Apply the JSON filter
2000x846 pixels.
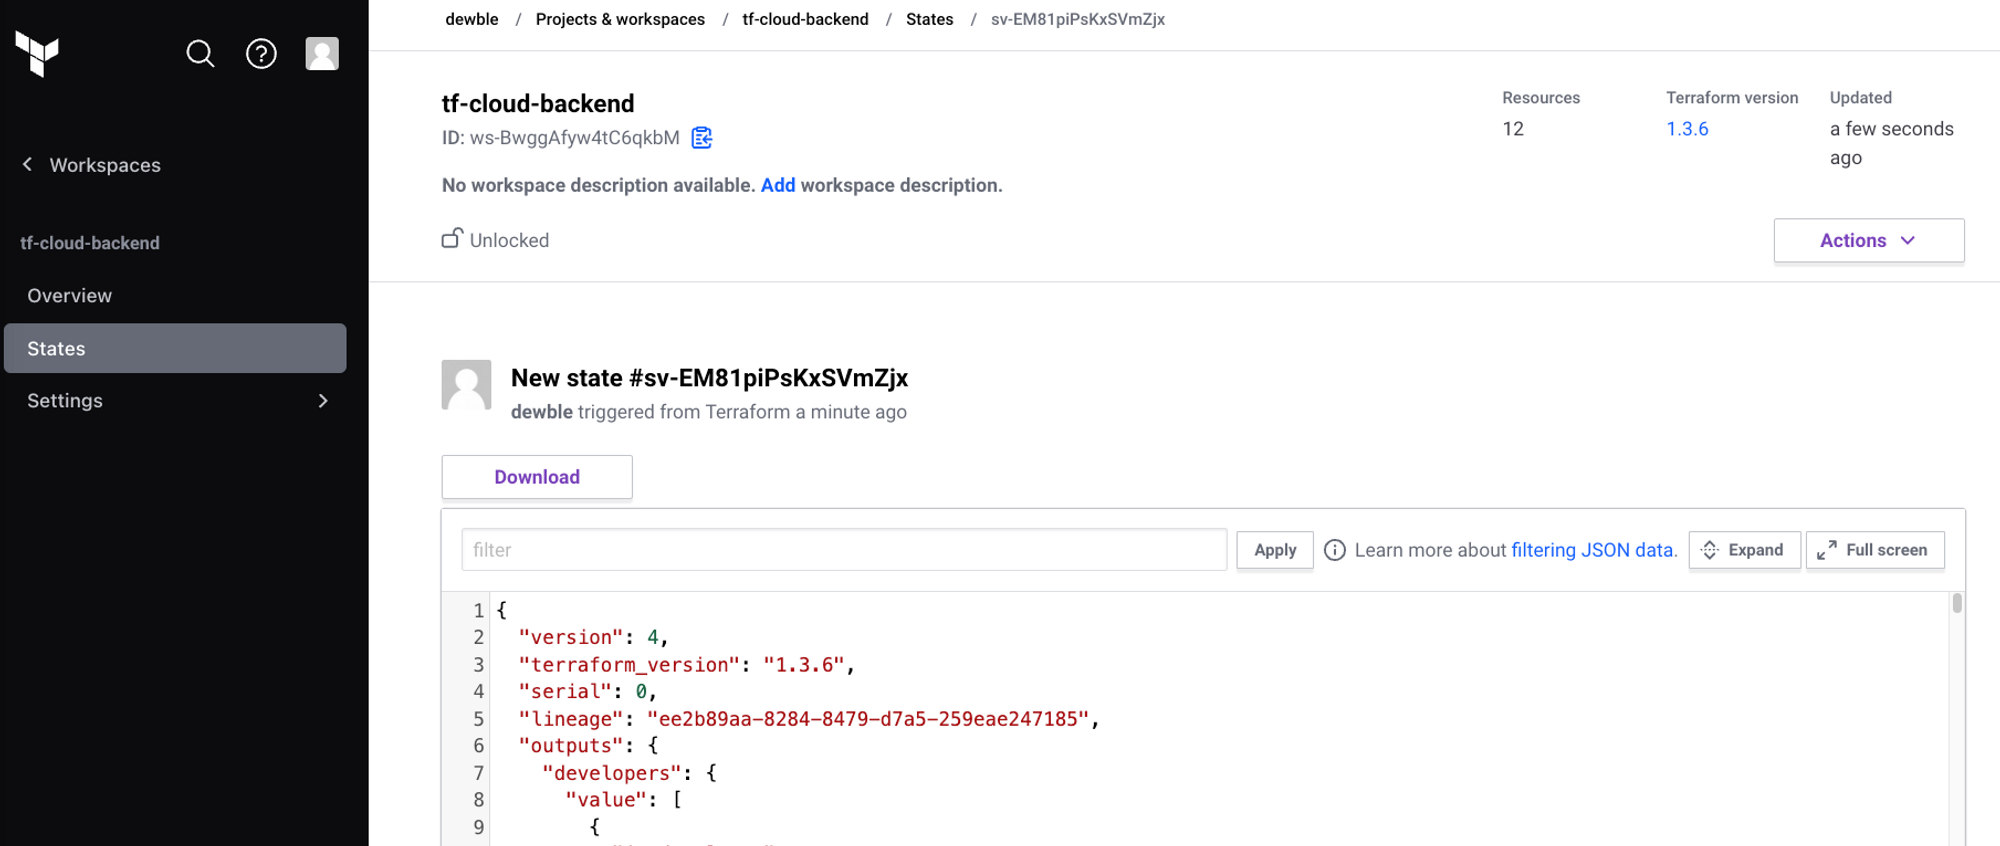coord(1275,550)
